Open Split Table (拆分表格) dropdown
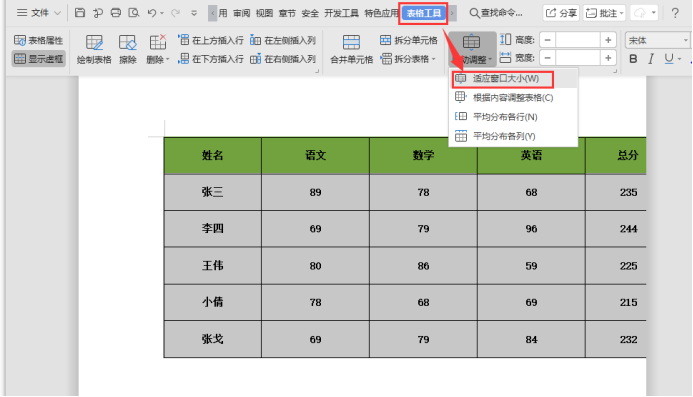 [408, 58]
